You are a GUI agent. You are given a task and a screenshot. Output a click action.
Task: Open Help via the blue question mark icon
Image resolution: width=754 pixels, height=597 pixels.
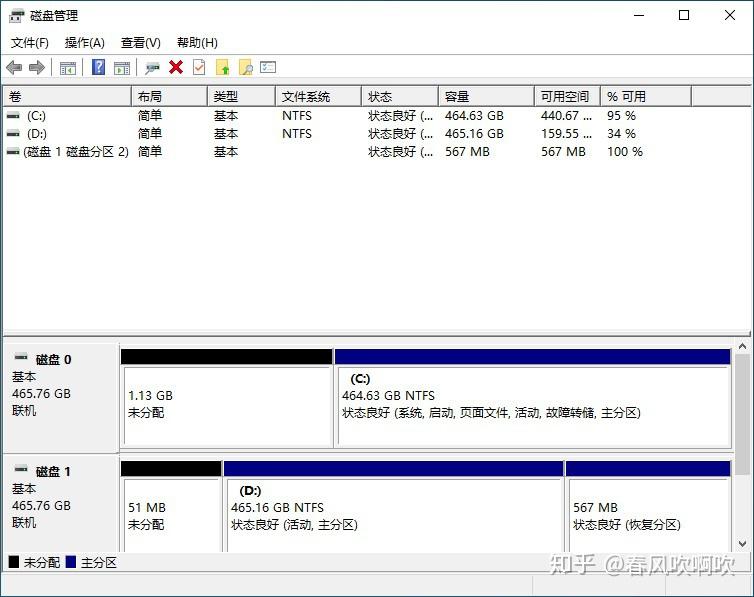tap(98, 67)
